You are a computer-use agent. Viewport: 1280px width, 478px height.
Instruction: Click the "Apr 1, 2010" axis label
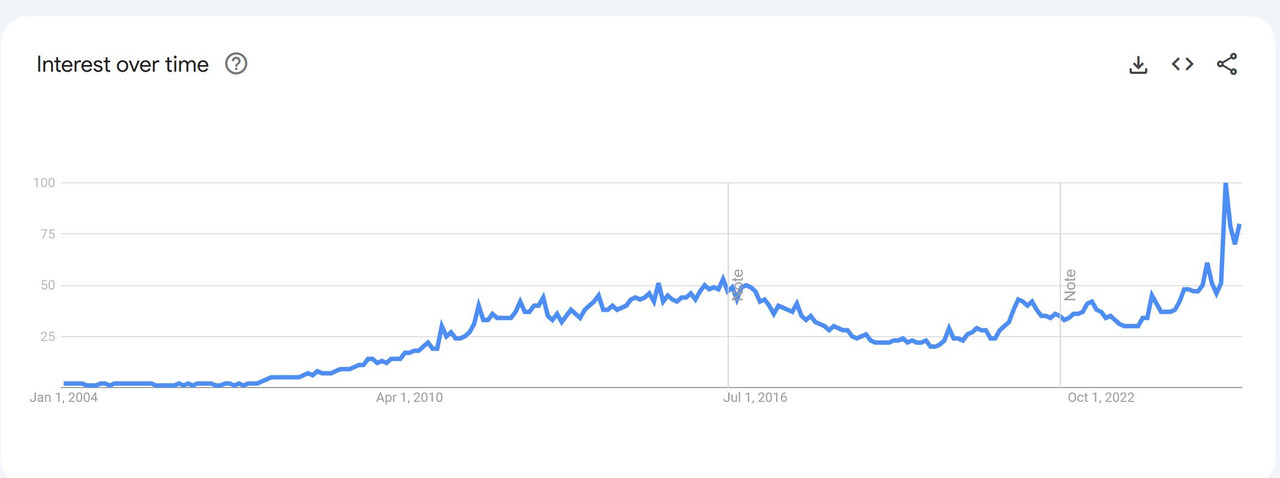[409, 398]
